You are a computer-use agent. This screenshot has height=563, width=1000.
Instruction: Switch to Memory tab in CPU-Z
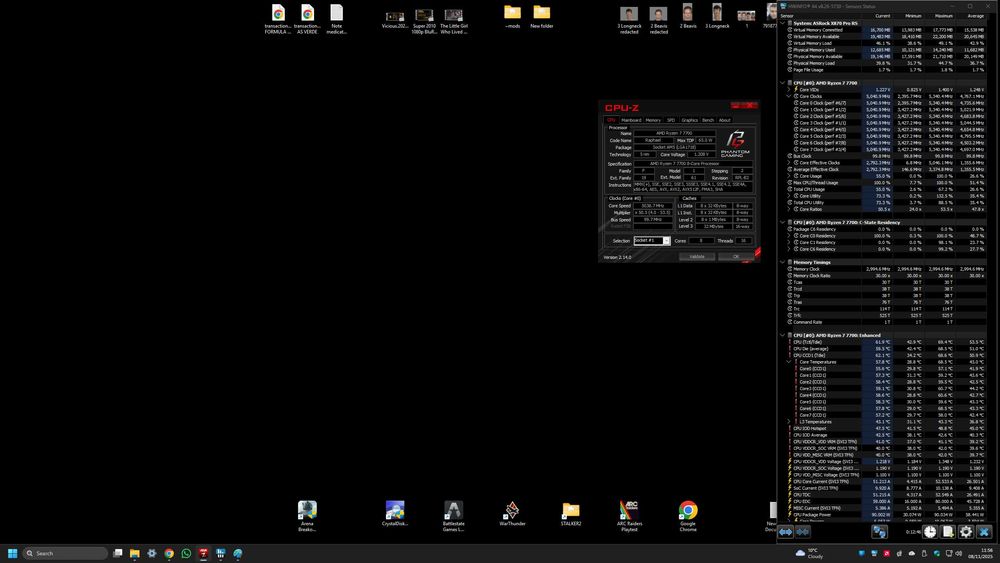pyautogui.click(x=653, y=120)
